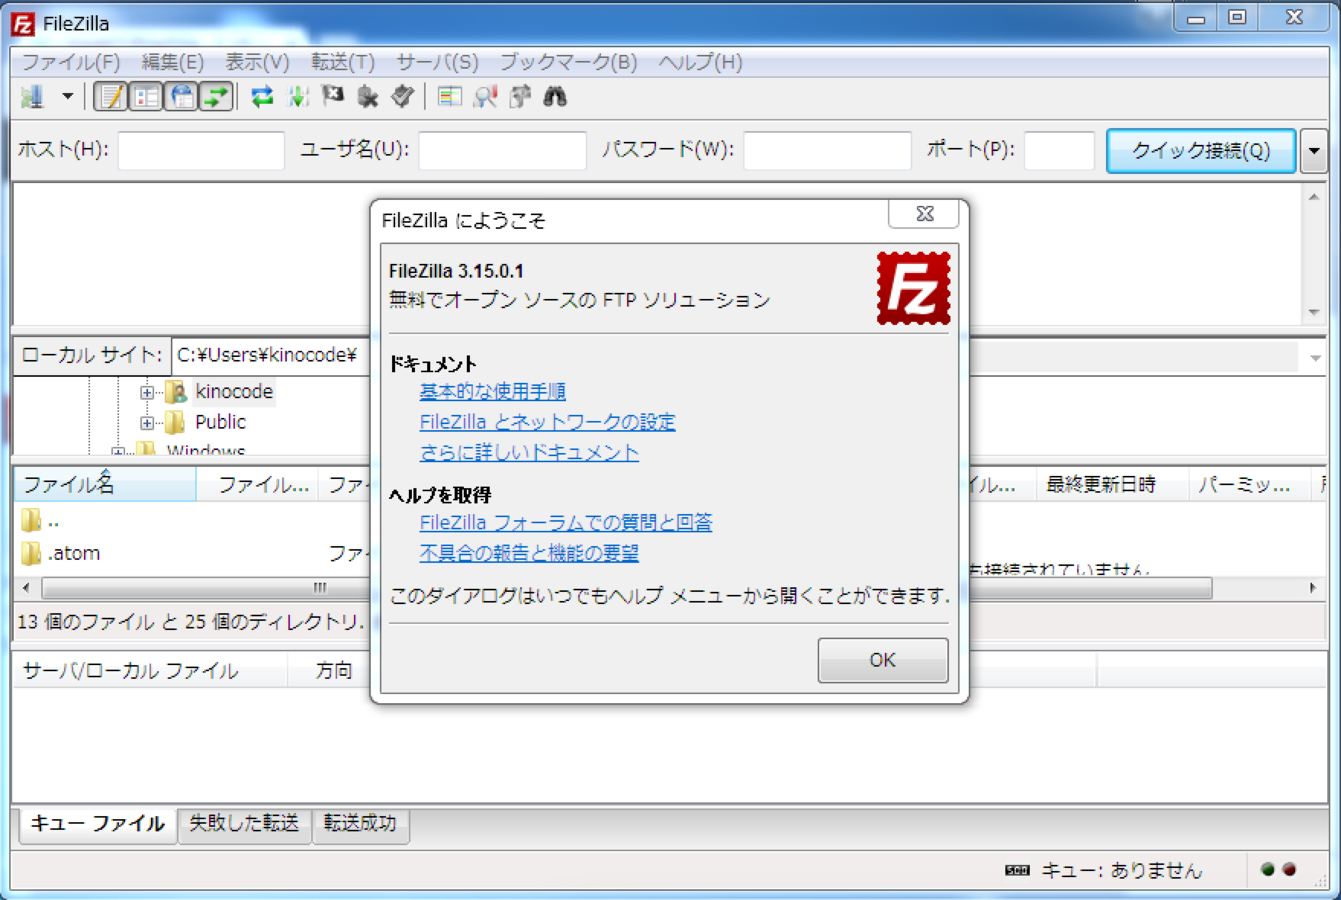
Task: Open the ファイル(F) menu
Action: pos(71,62)
